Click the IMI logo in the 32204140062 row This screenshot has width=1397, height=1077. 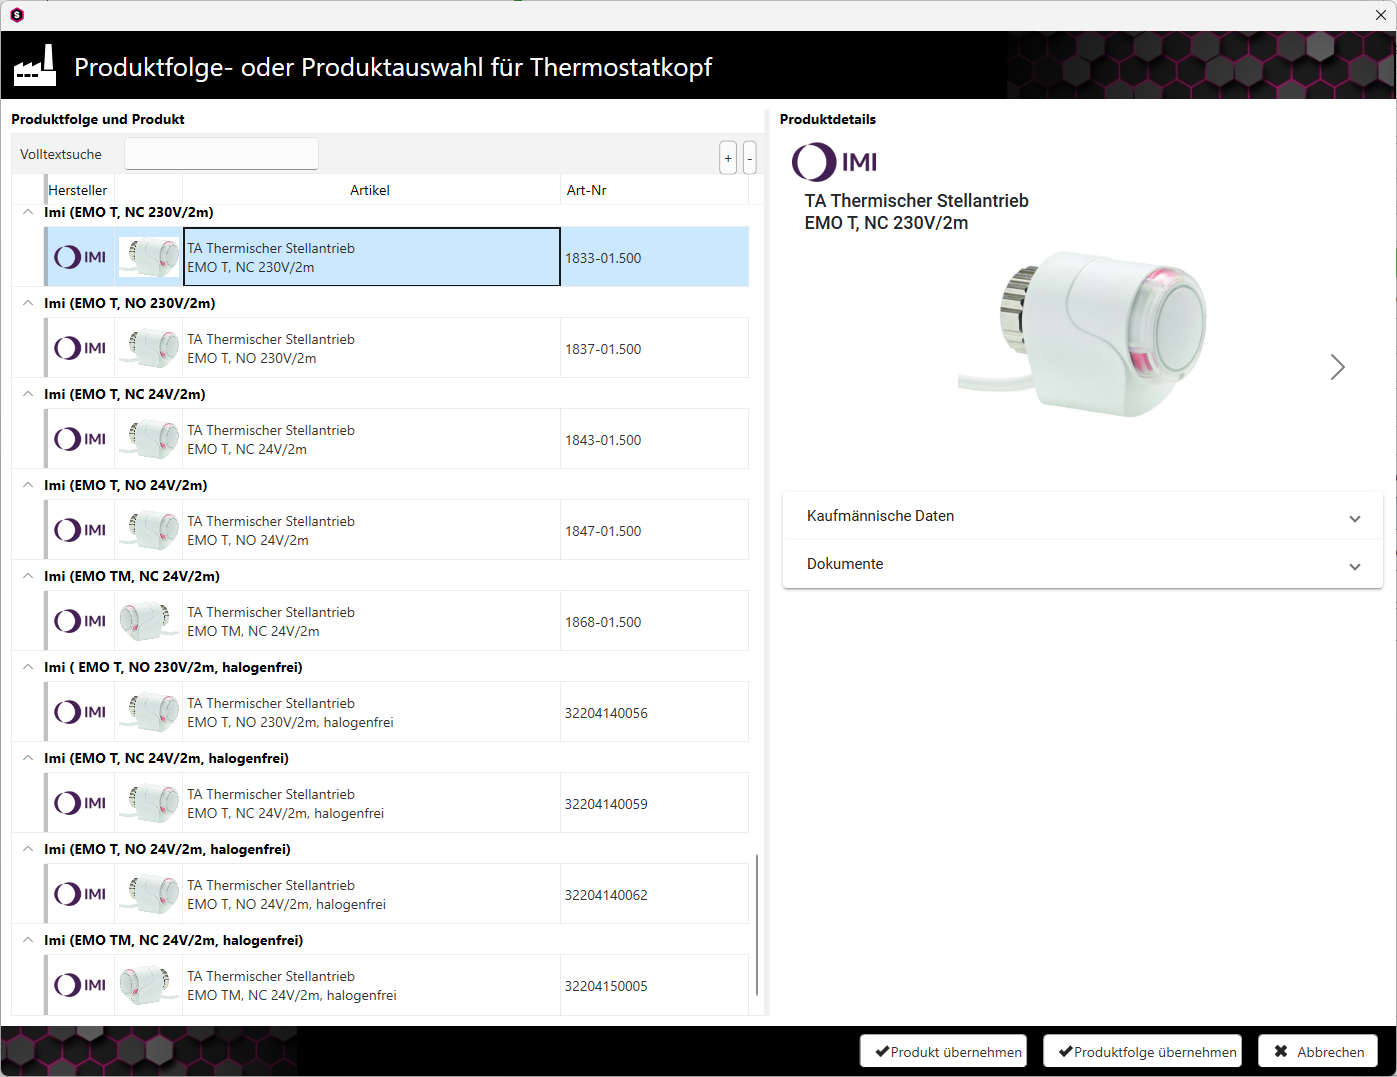tap(80, 894)
